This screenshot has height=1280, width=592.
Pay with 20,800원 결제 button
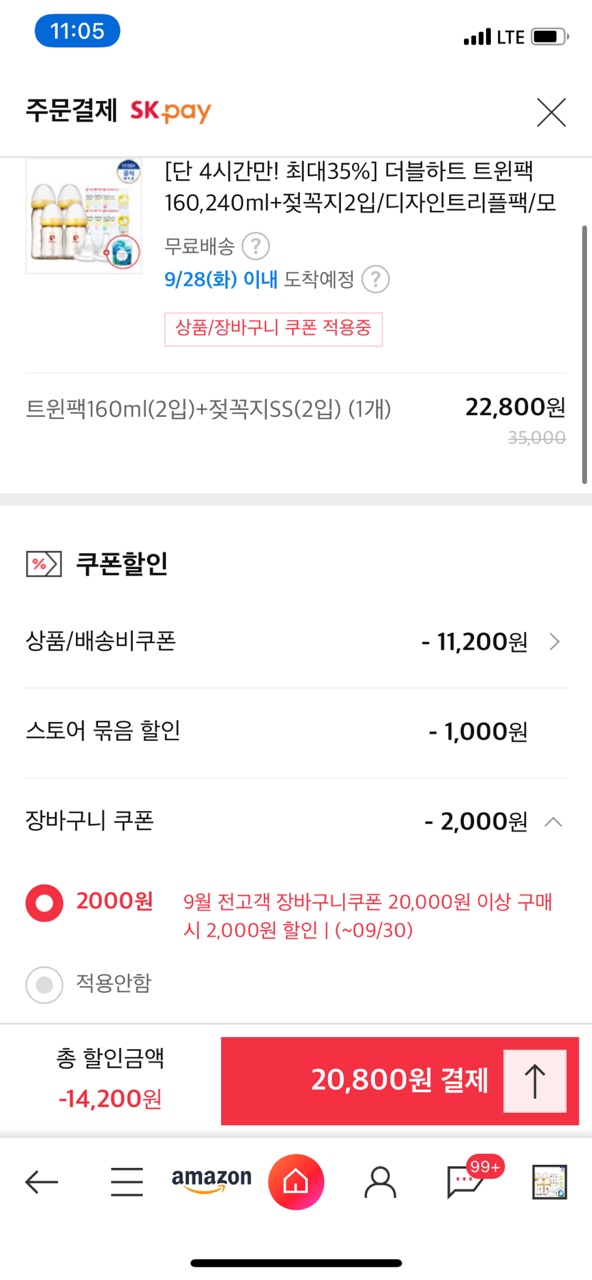click(400, 1081)
